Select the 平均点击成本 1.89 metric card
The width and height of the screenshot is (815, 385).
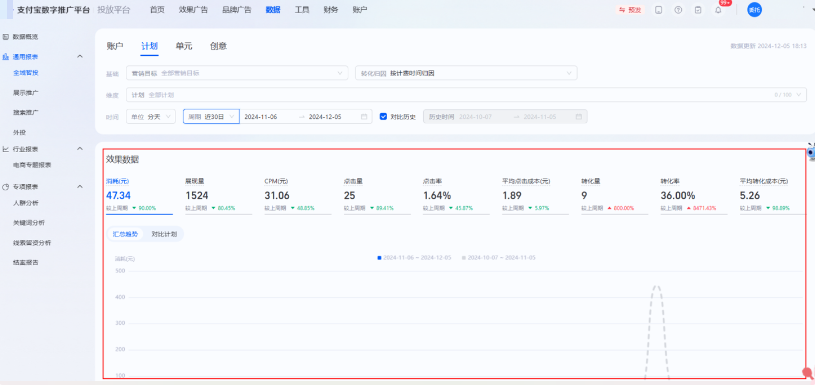coord(535,195)
